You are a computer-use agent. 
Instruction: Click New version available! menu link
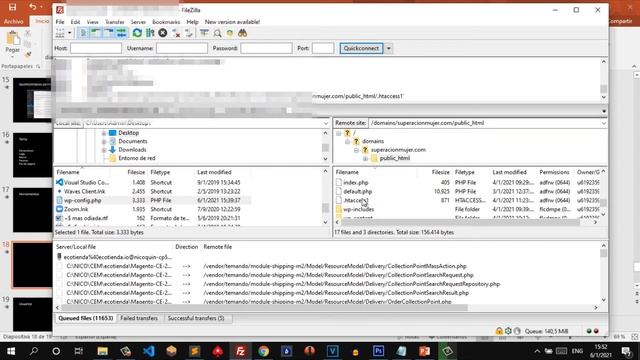coord(232,22)
